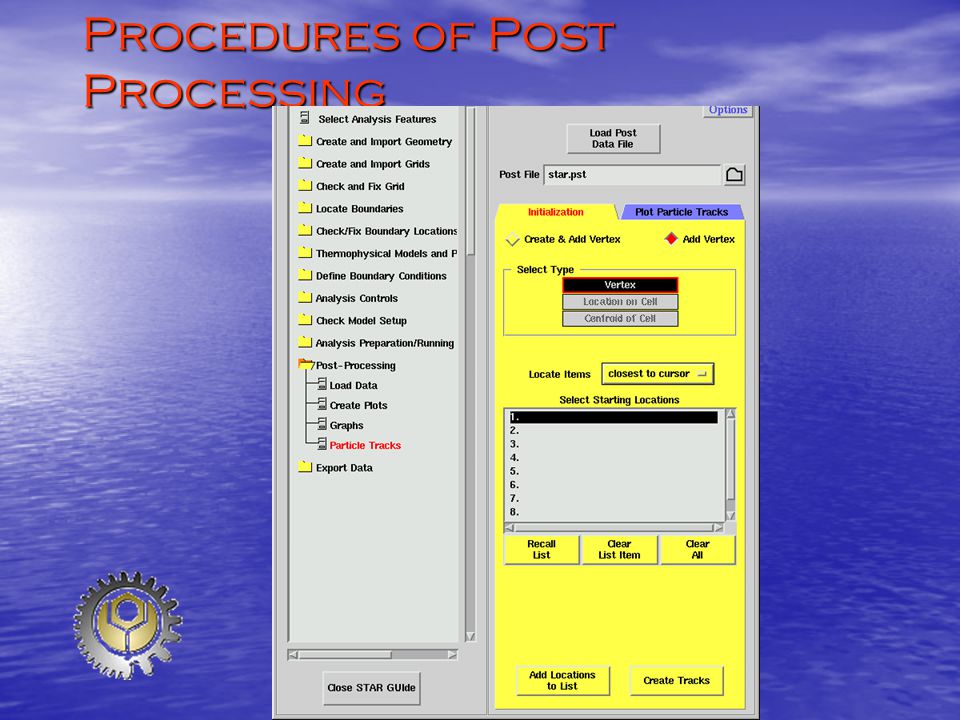Select starting location row 6
The width and height of the screenshot is (960, 720).
pyautogui.click(x=613, y=484)
